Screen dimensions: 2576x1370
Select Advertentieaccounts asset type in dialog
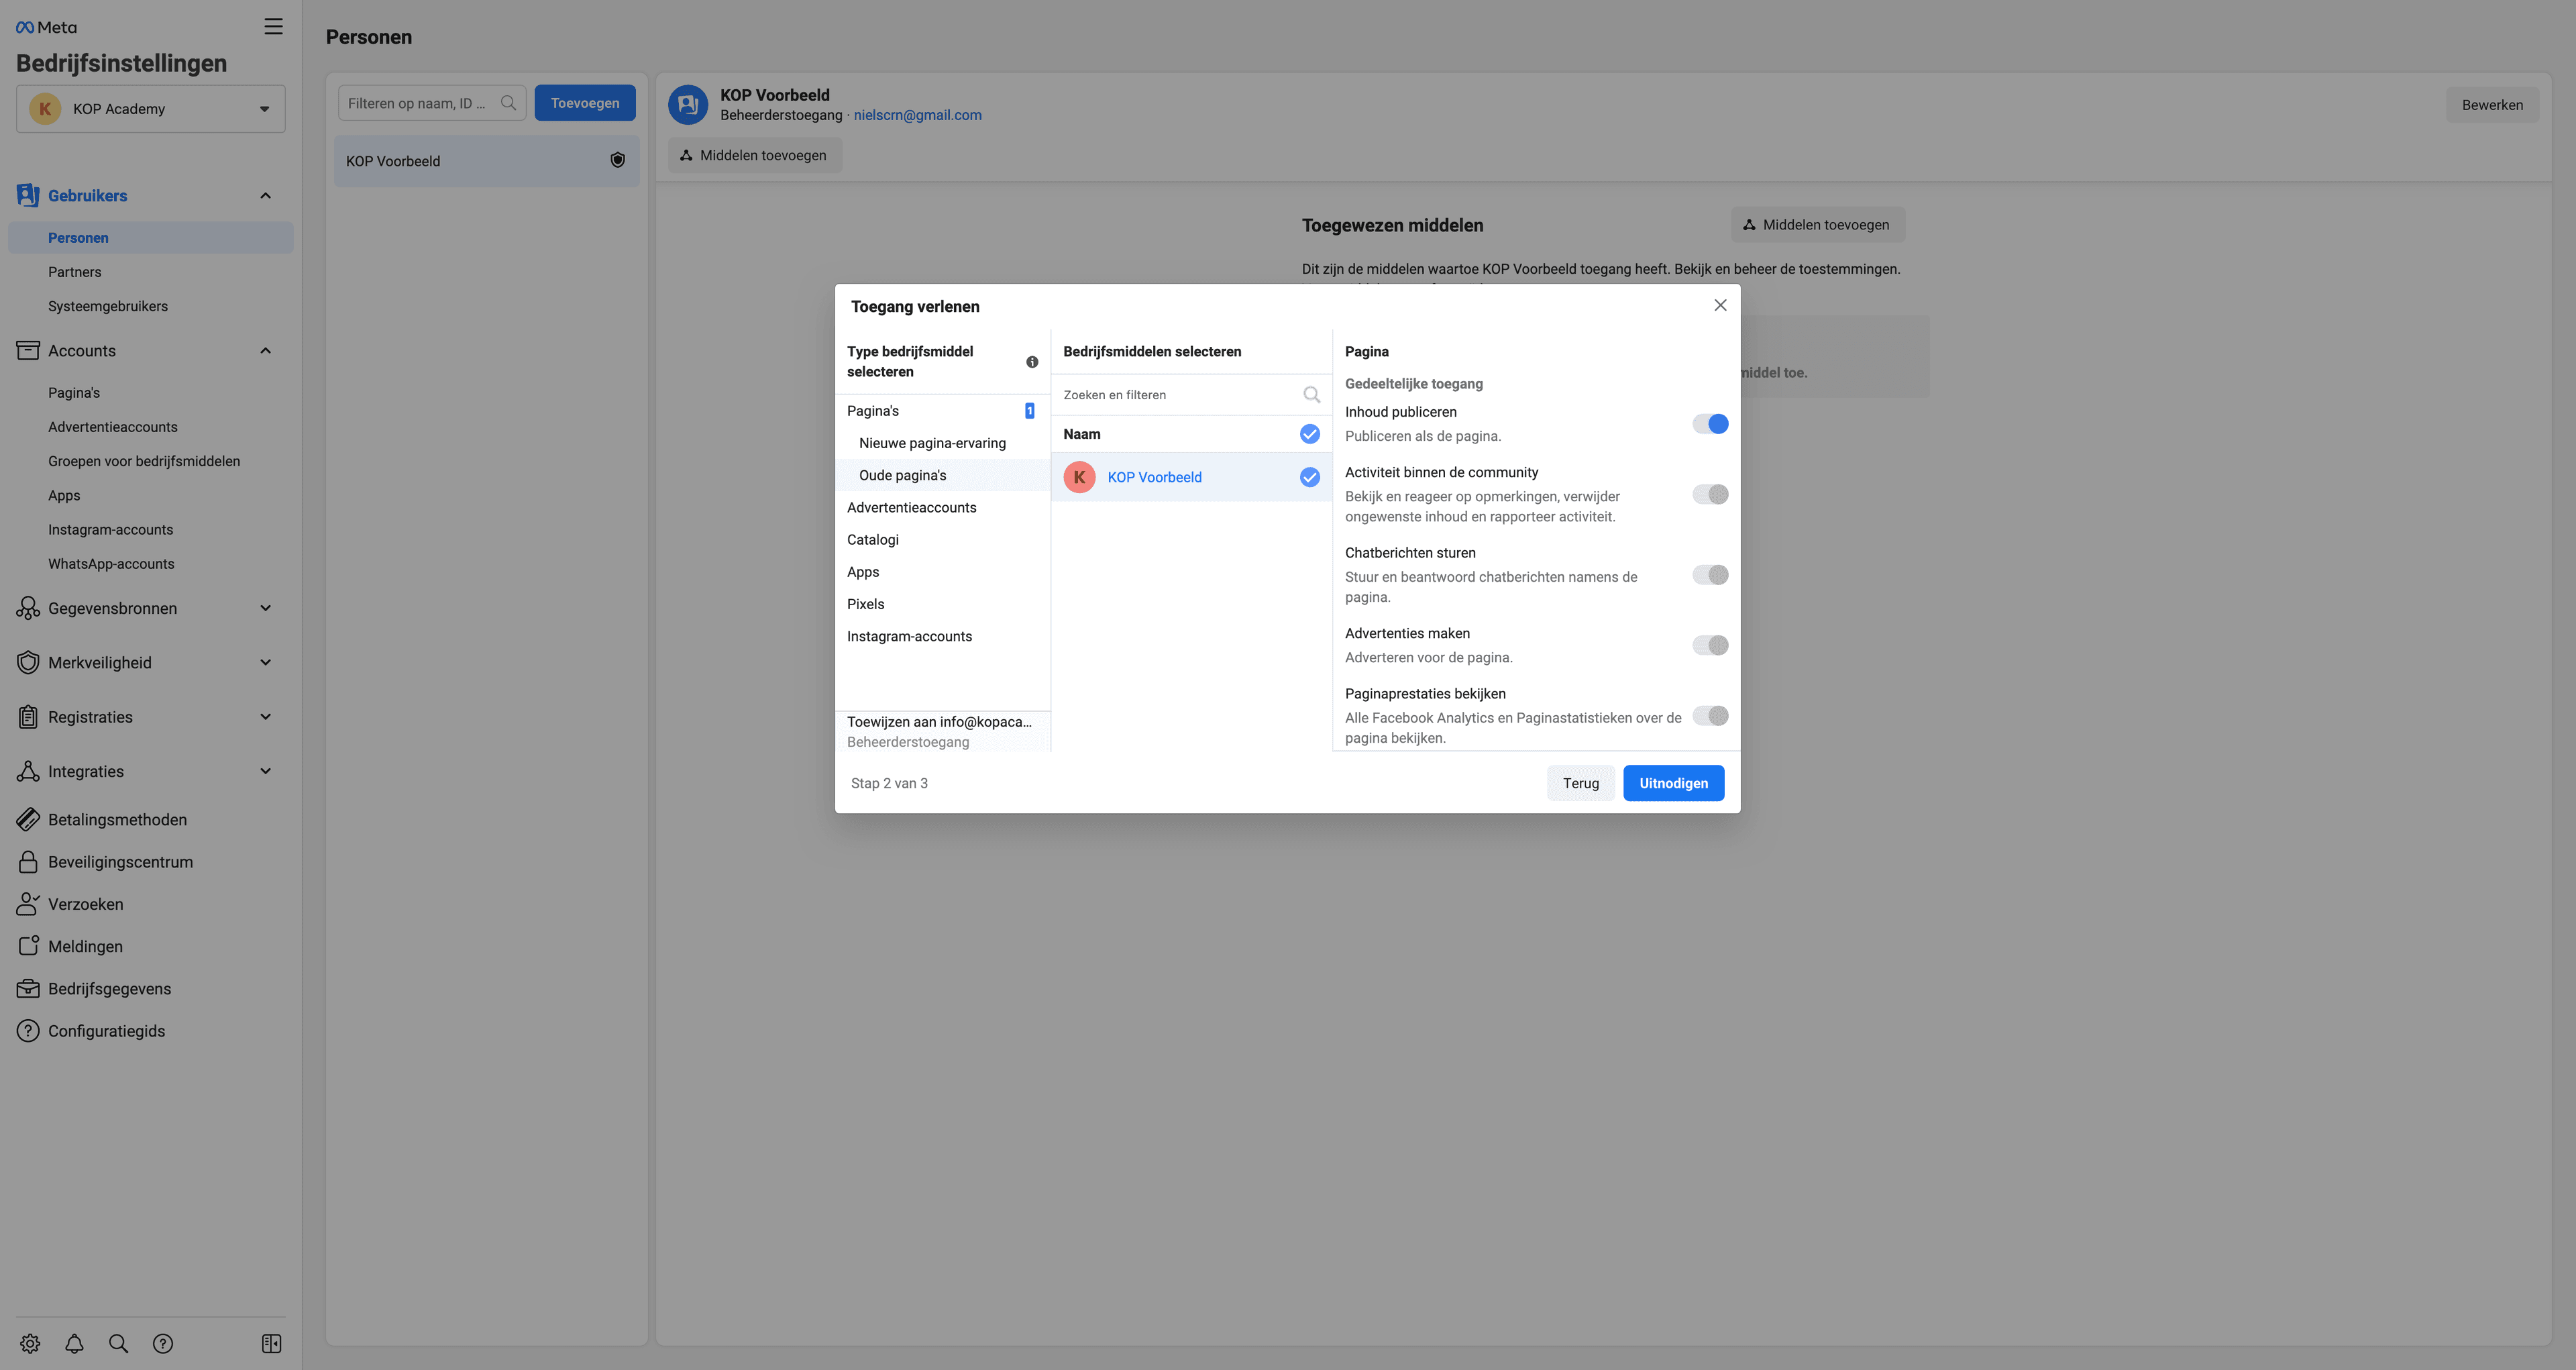942,508
